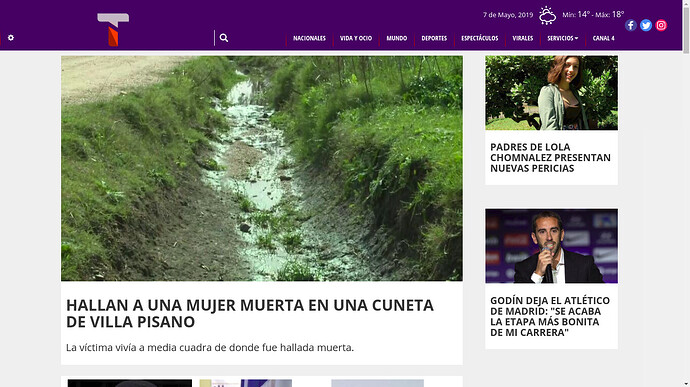Click the Telenoche T logo
Image resolution: width=690 pixels, height=387 pixels.
(x=113, y=29)
